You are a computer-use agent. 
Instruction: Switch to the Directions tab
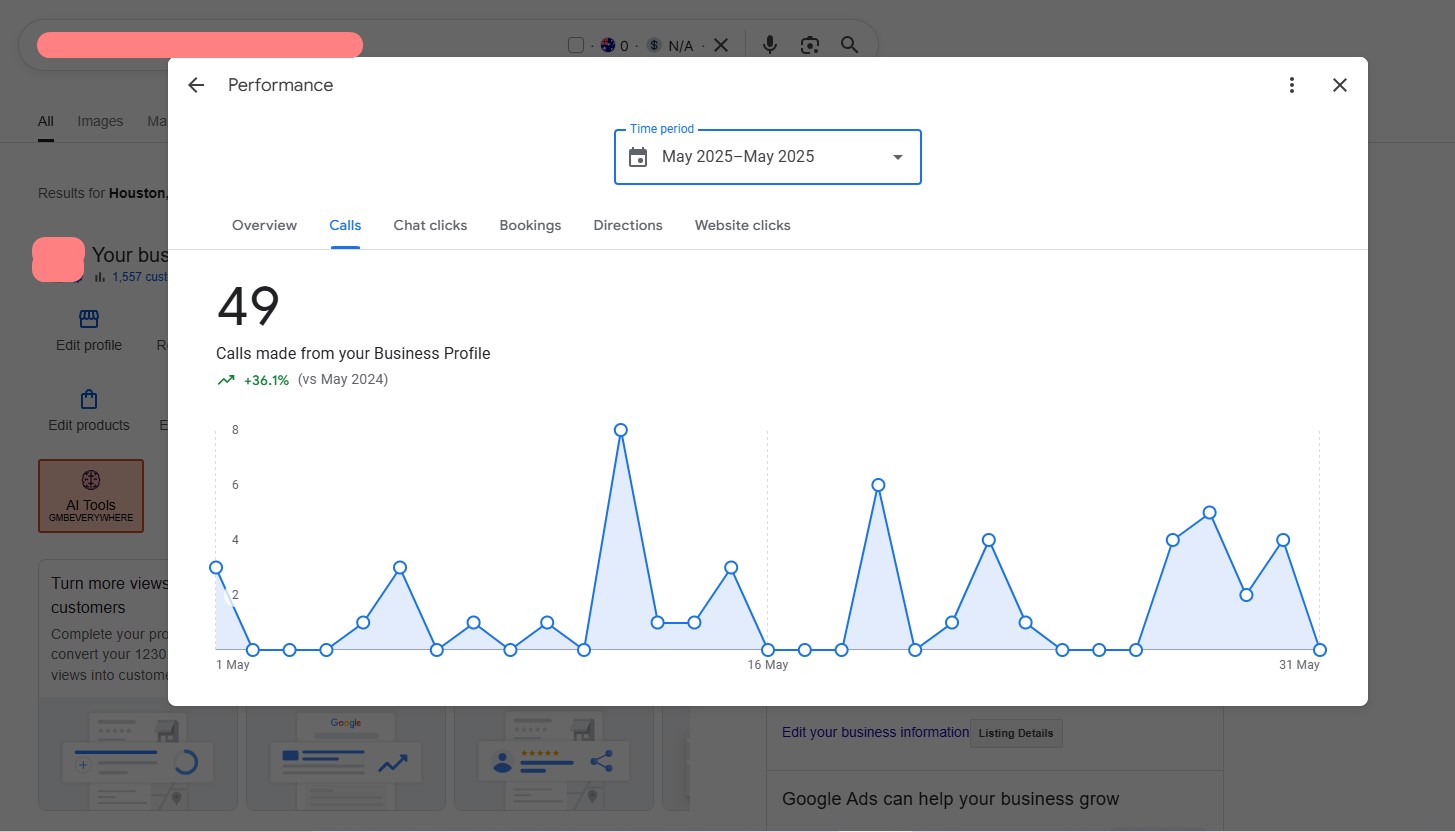click(628, 225)
